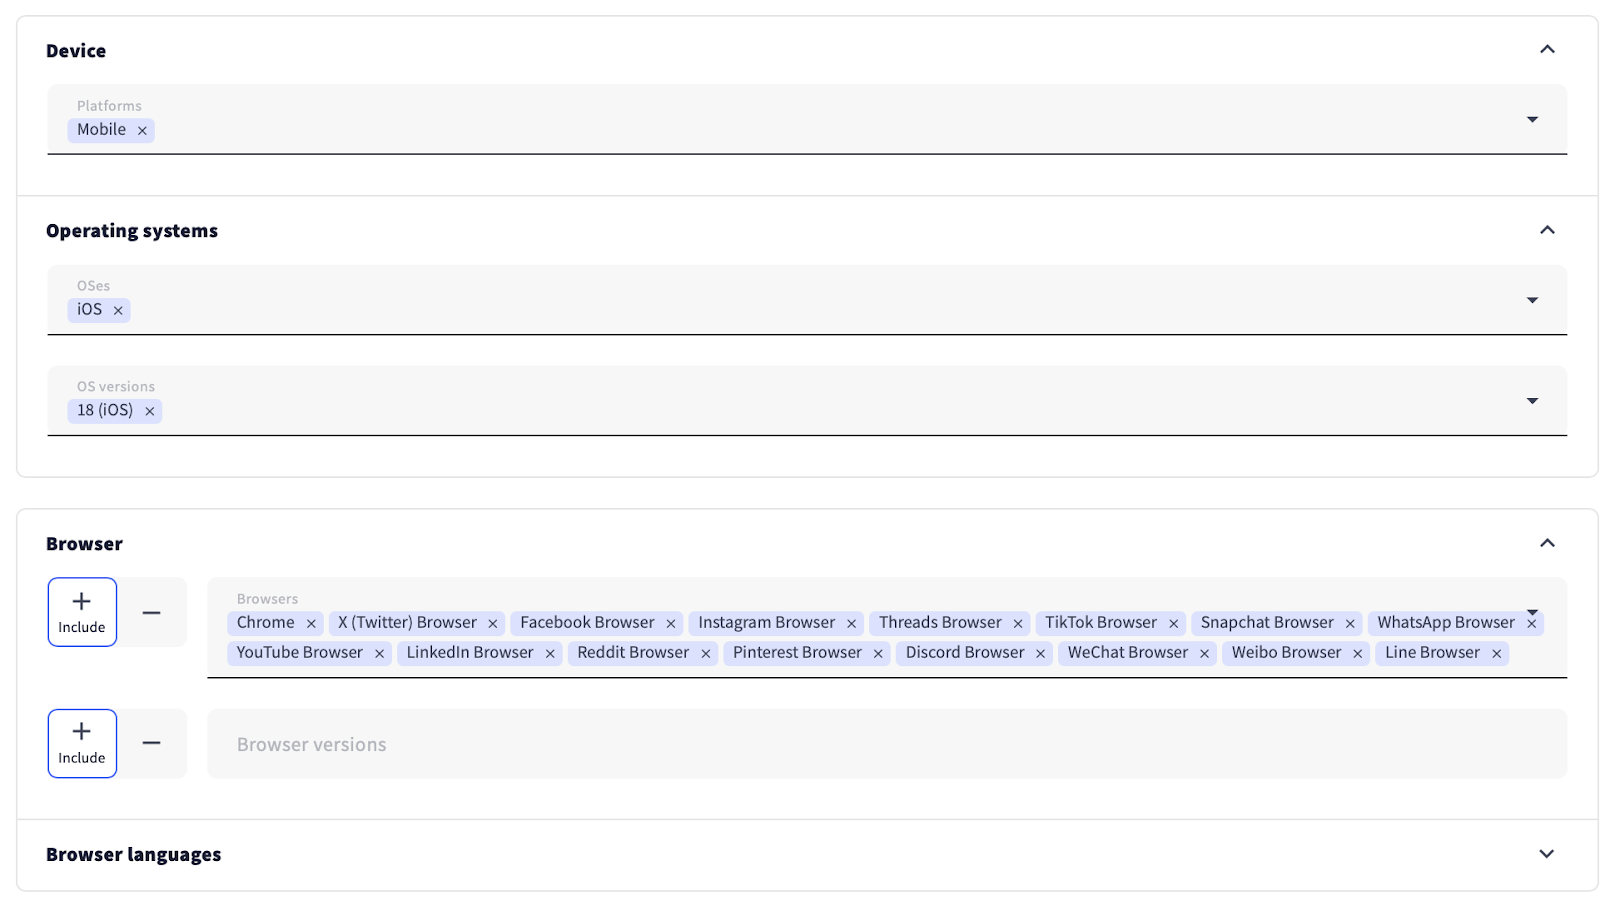The width and height of the screenshot is (1600, 901).
Task: Remove the iOS operating system chip
Action: tap(118, 311)
